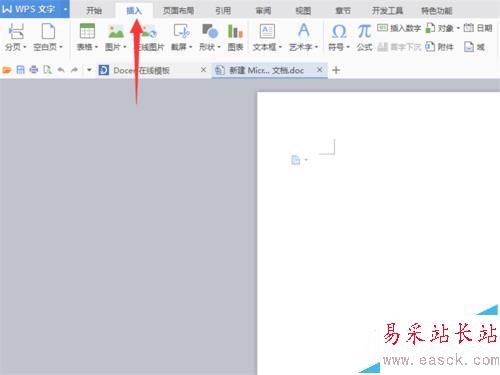
Task: Switch to the 开始 ribbon tab
Action: pyautogui.click(x=94, y=11)
